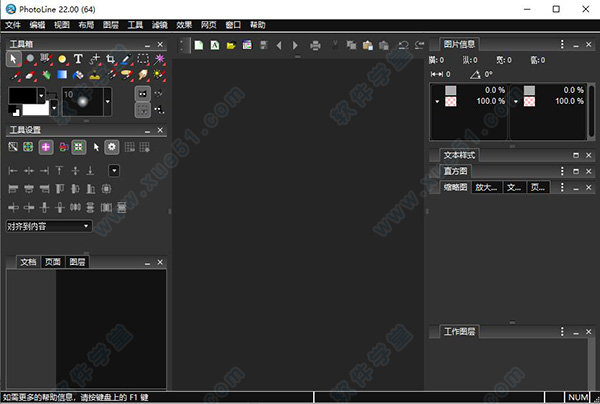Open 工作图层 panel options menu dots
600x404 pixels.
[x=562, y=332]
